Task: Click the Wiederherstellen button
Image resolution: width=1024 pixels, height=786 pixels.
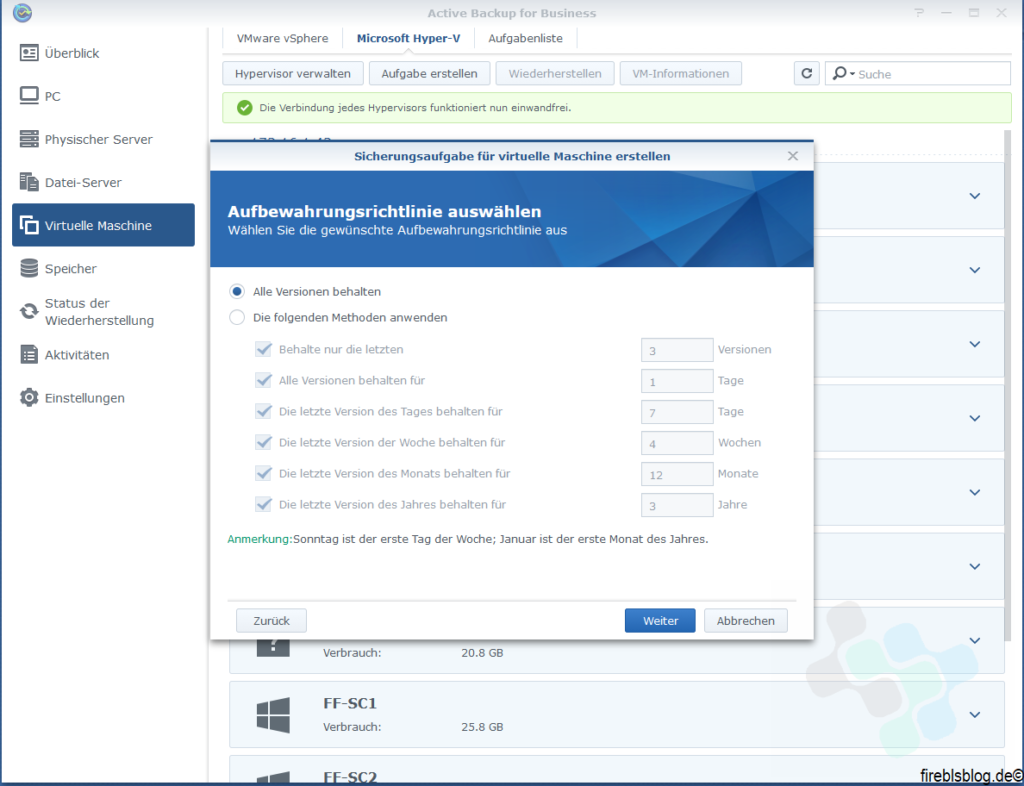Action: (554, 74)
